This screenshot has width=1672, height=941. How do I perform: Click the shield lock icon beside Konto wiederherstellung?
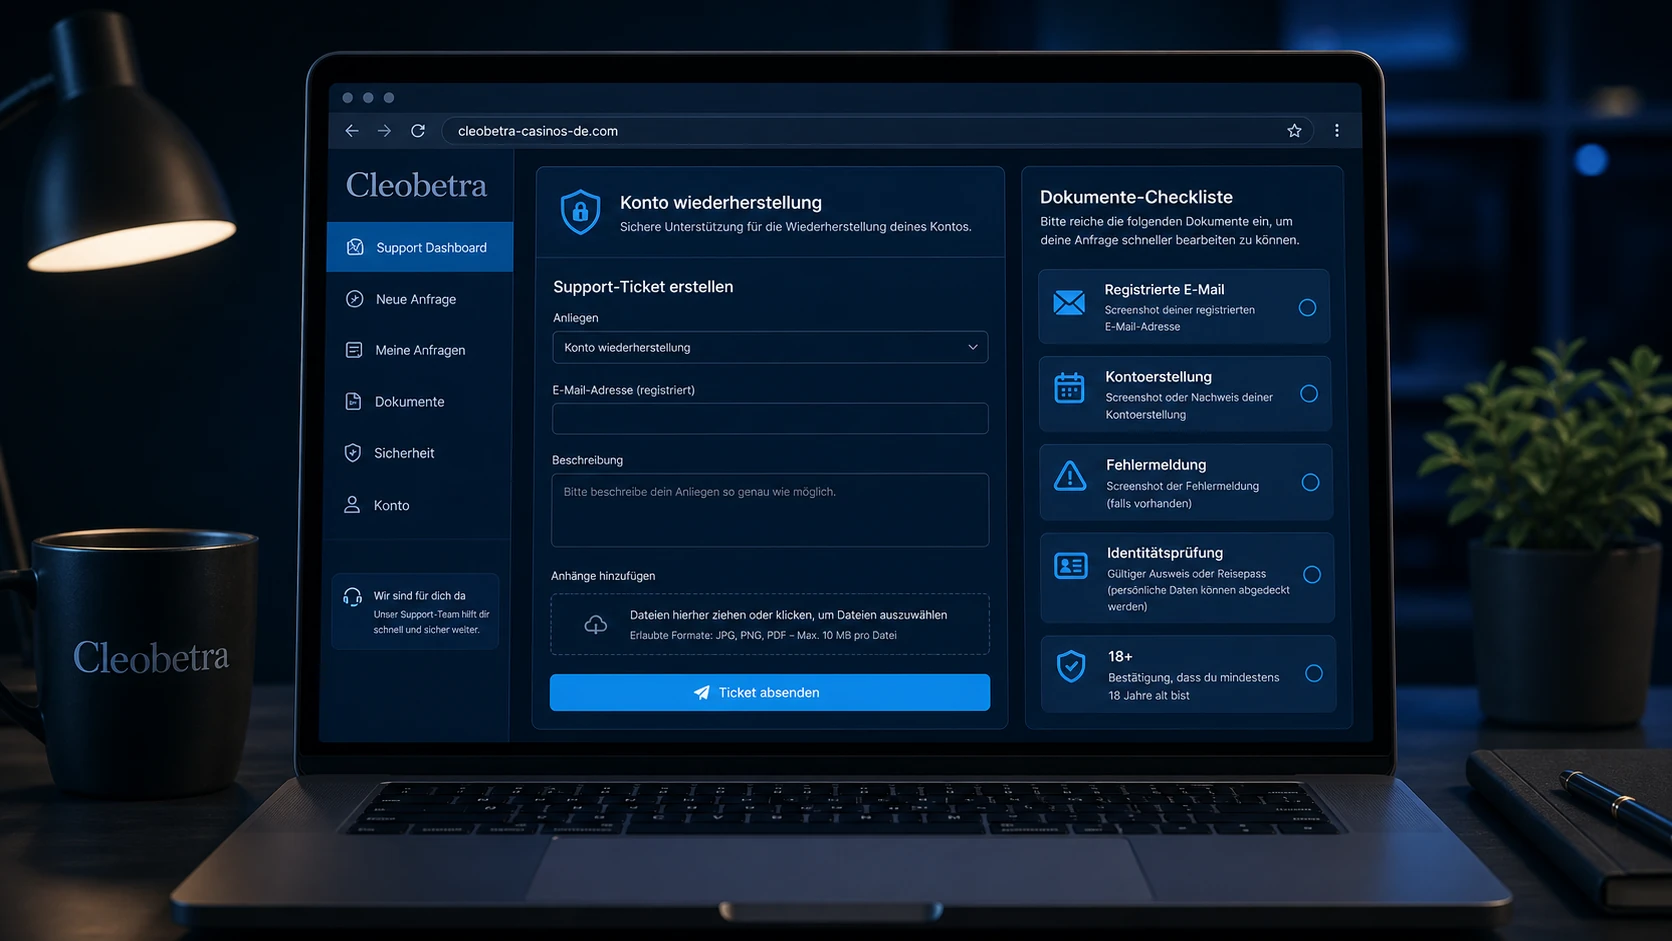coord(580,213)
